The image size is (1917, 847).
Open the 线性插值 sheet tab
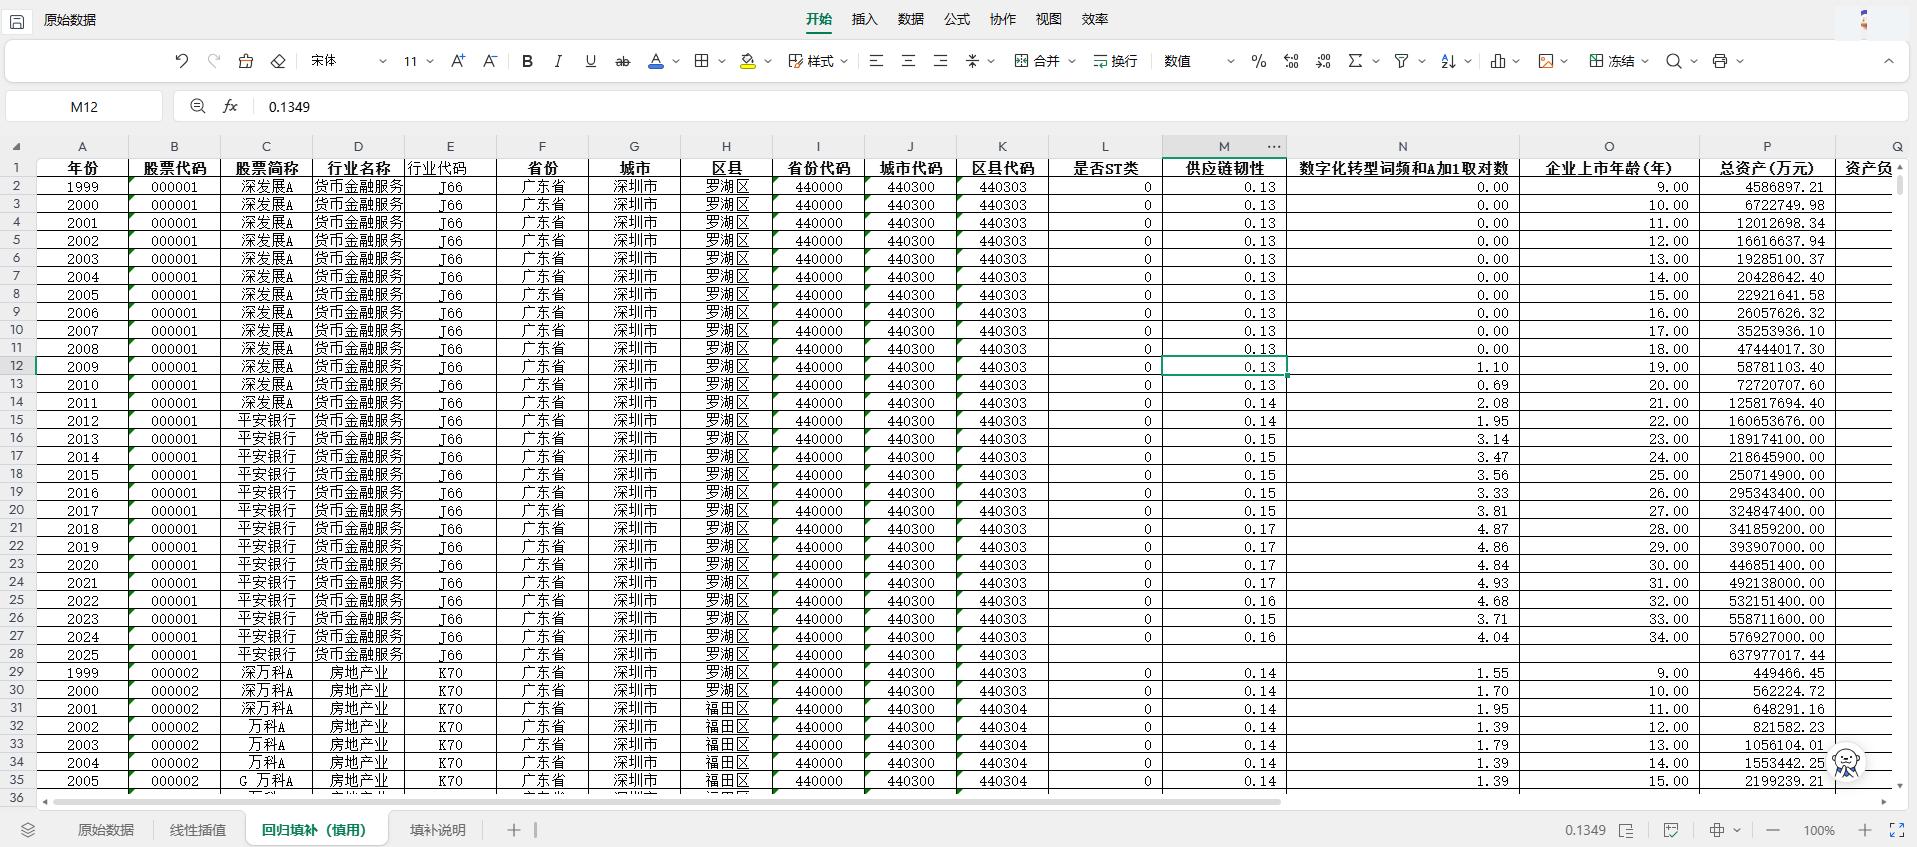(198, 830)
